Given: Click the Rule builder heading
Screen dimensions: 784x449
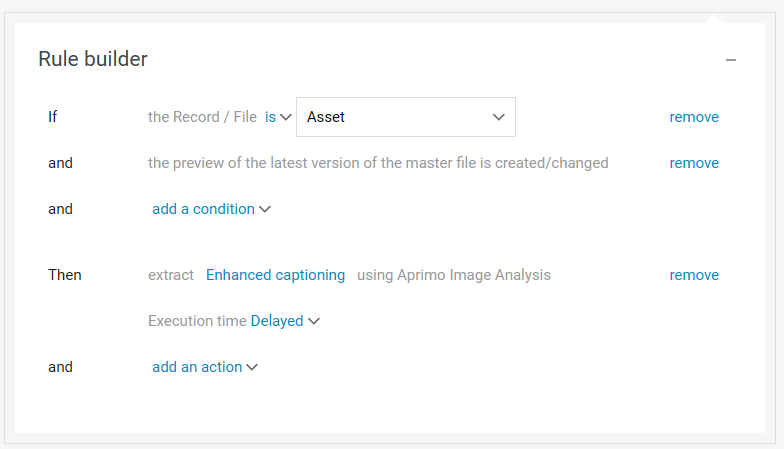Looking at the screenshot, I should (x=93, y=59).
